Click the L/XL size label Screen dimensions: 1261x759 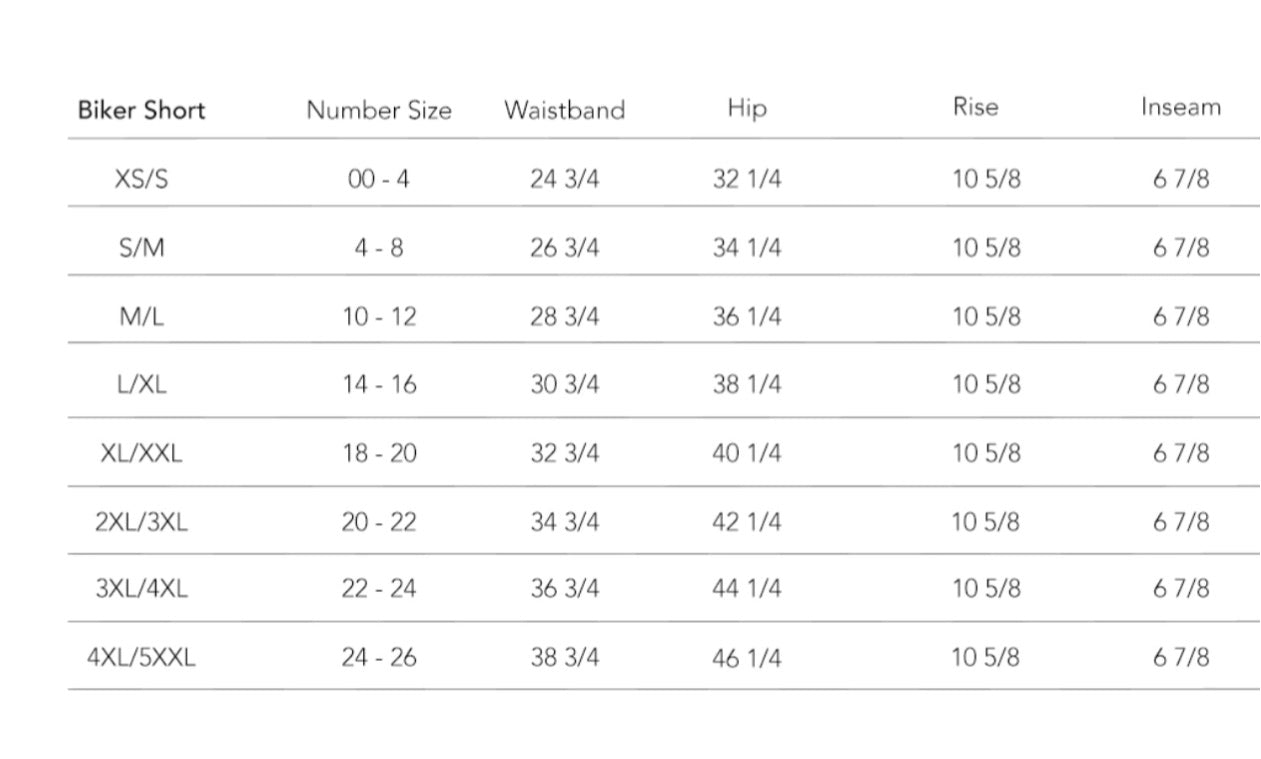[141, 385]
